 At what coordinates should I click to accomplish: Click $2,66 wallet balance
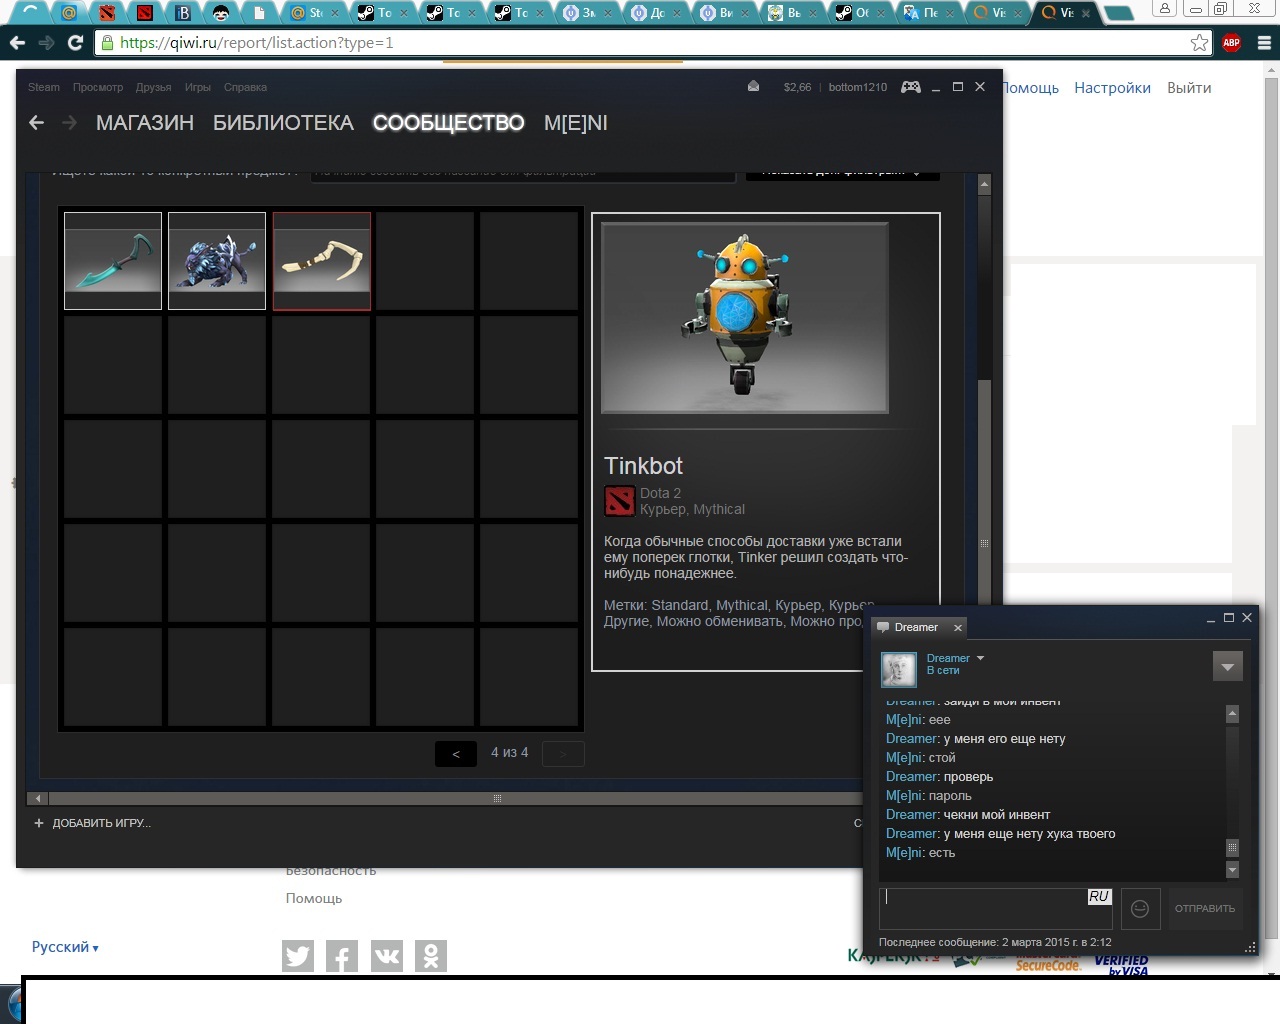pos(797,87)
